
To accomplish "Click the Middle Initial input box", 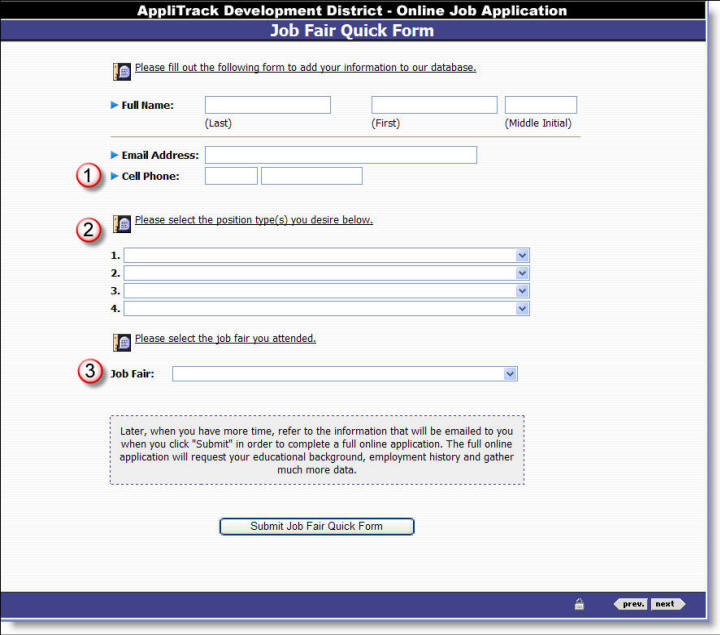I will click(540, 105).
